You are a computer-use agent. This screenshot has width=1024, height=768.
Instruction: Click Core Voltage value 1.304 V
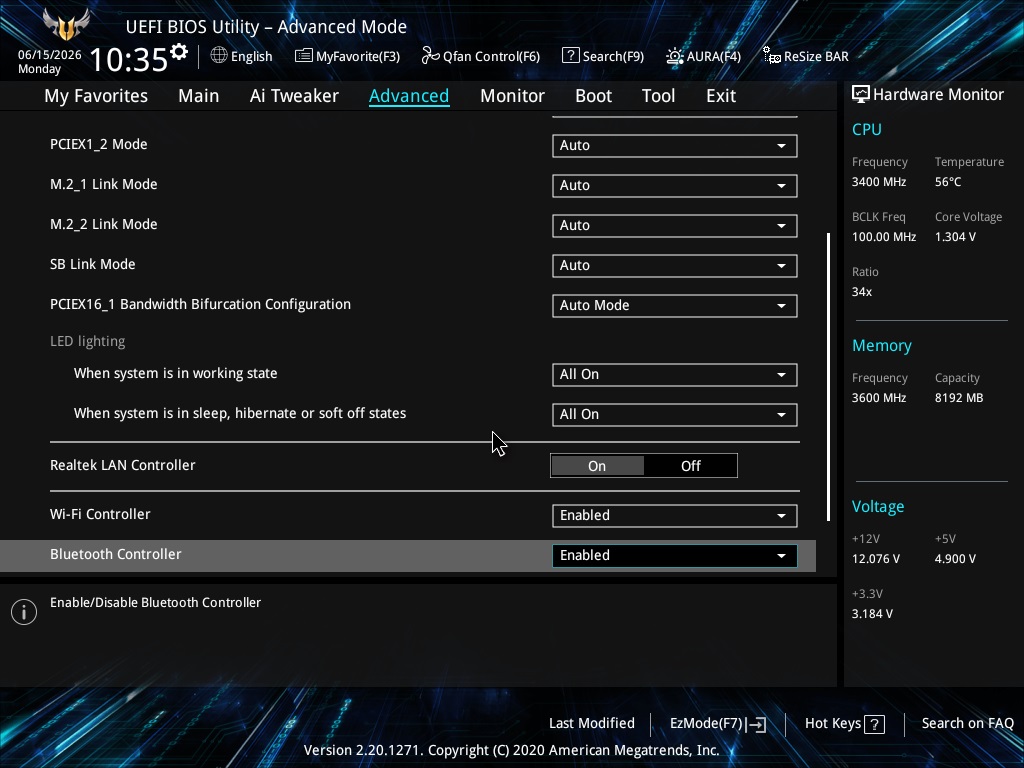[955, 236]
